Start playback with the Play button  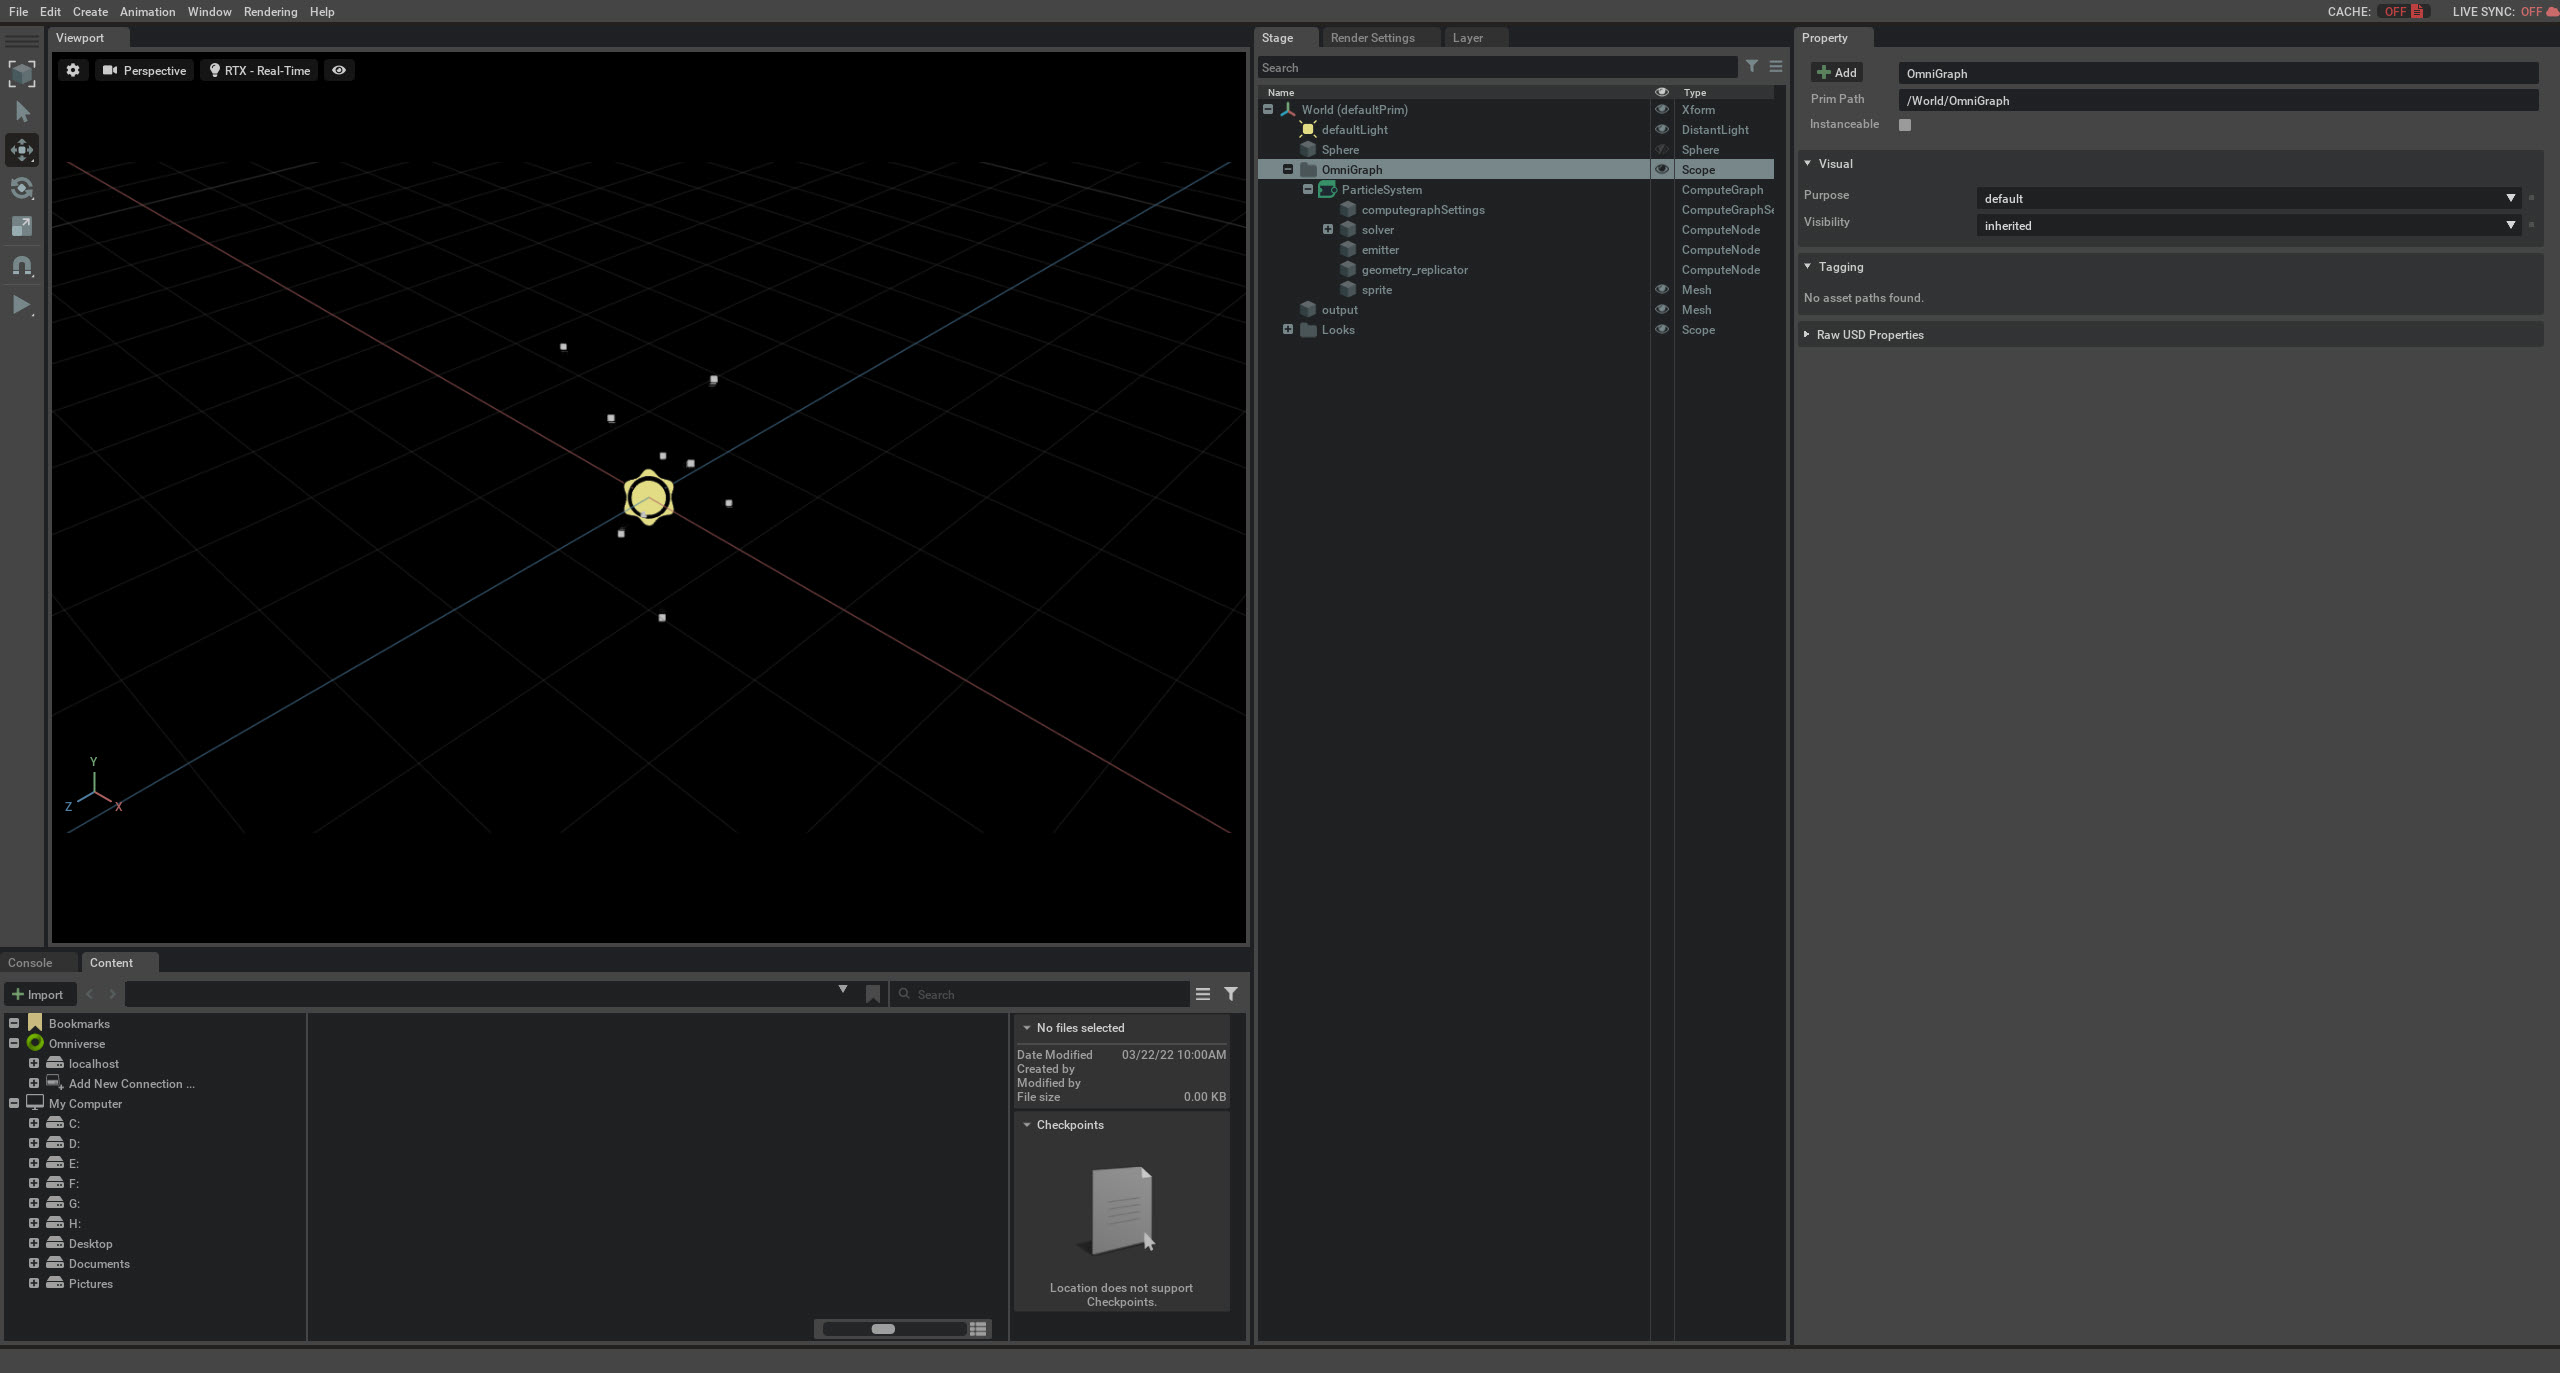pos(22,305)
